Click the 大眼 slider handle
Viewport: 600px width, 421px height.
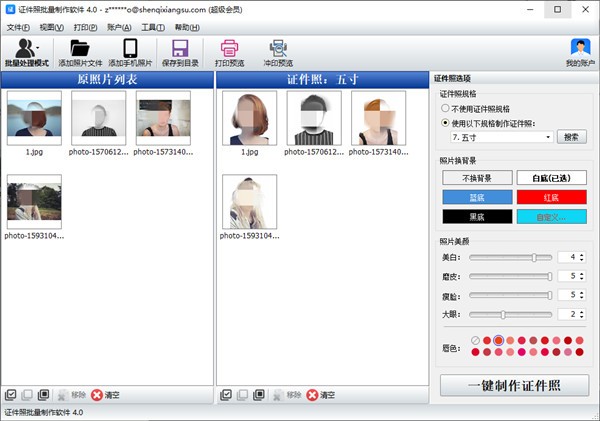point(503,315)
